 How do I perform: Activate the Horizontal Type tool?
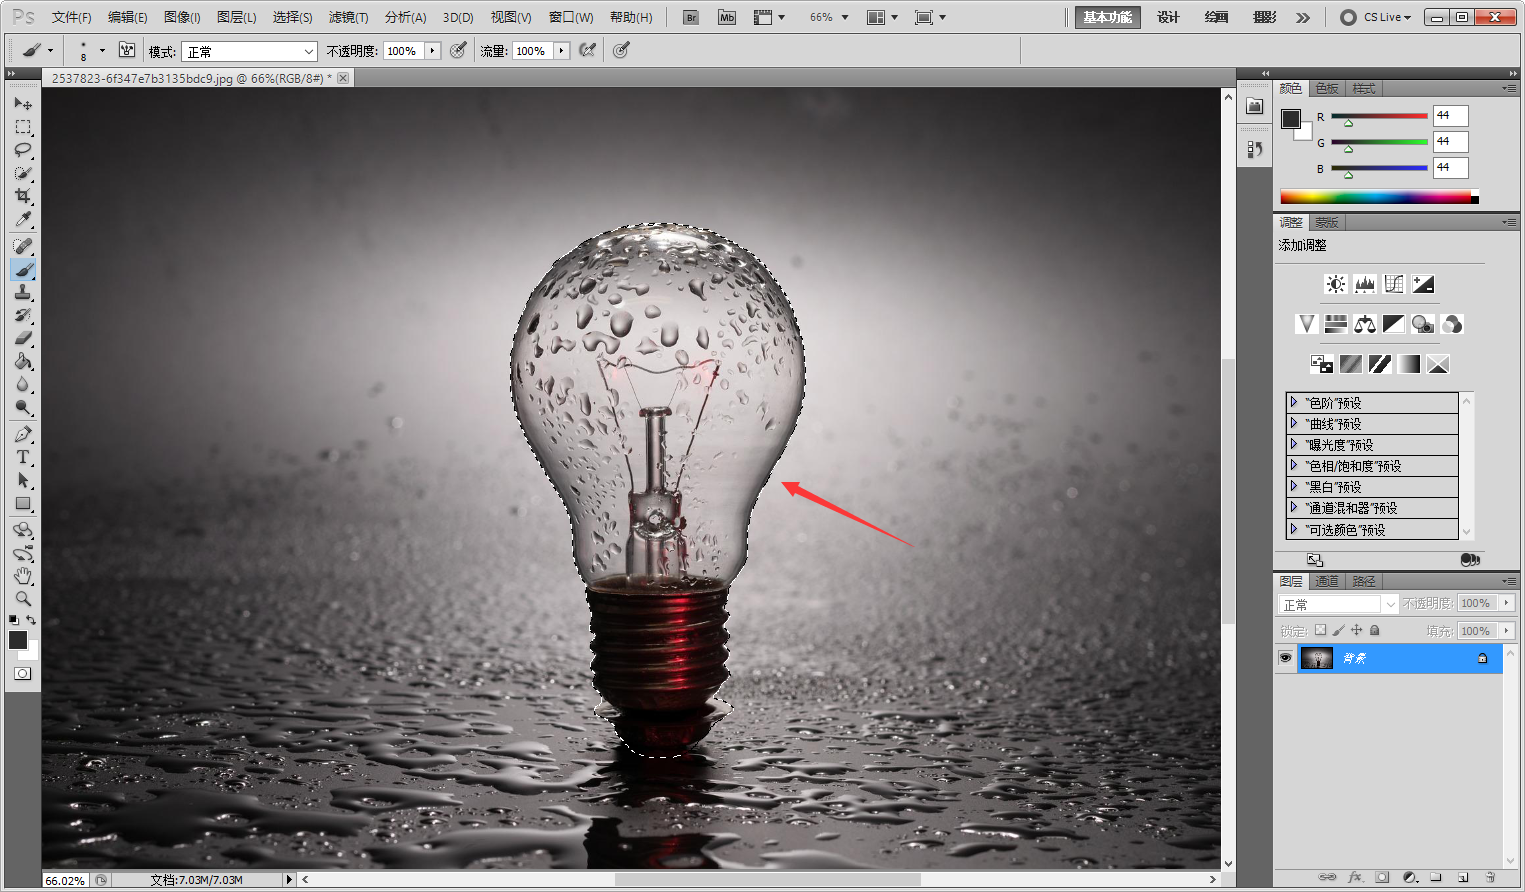coord(23,457)
